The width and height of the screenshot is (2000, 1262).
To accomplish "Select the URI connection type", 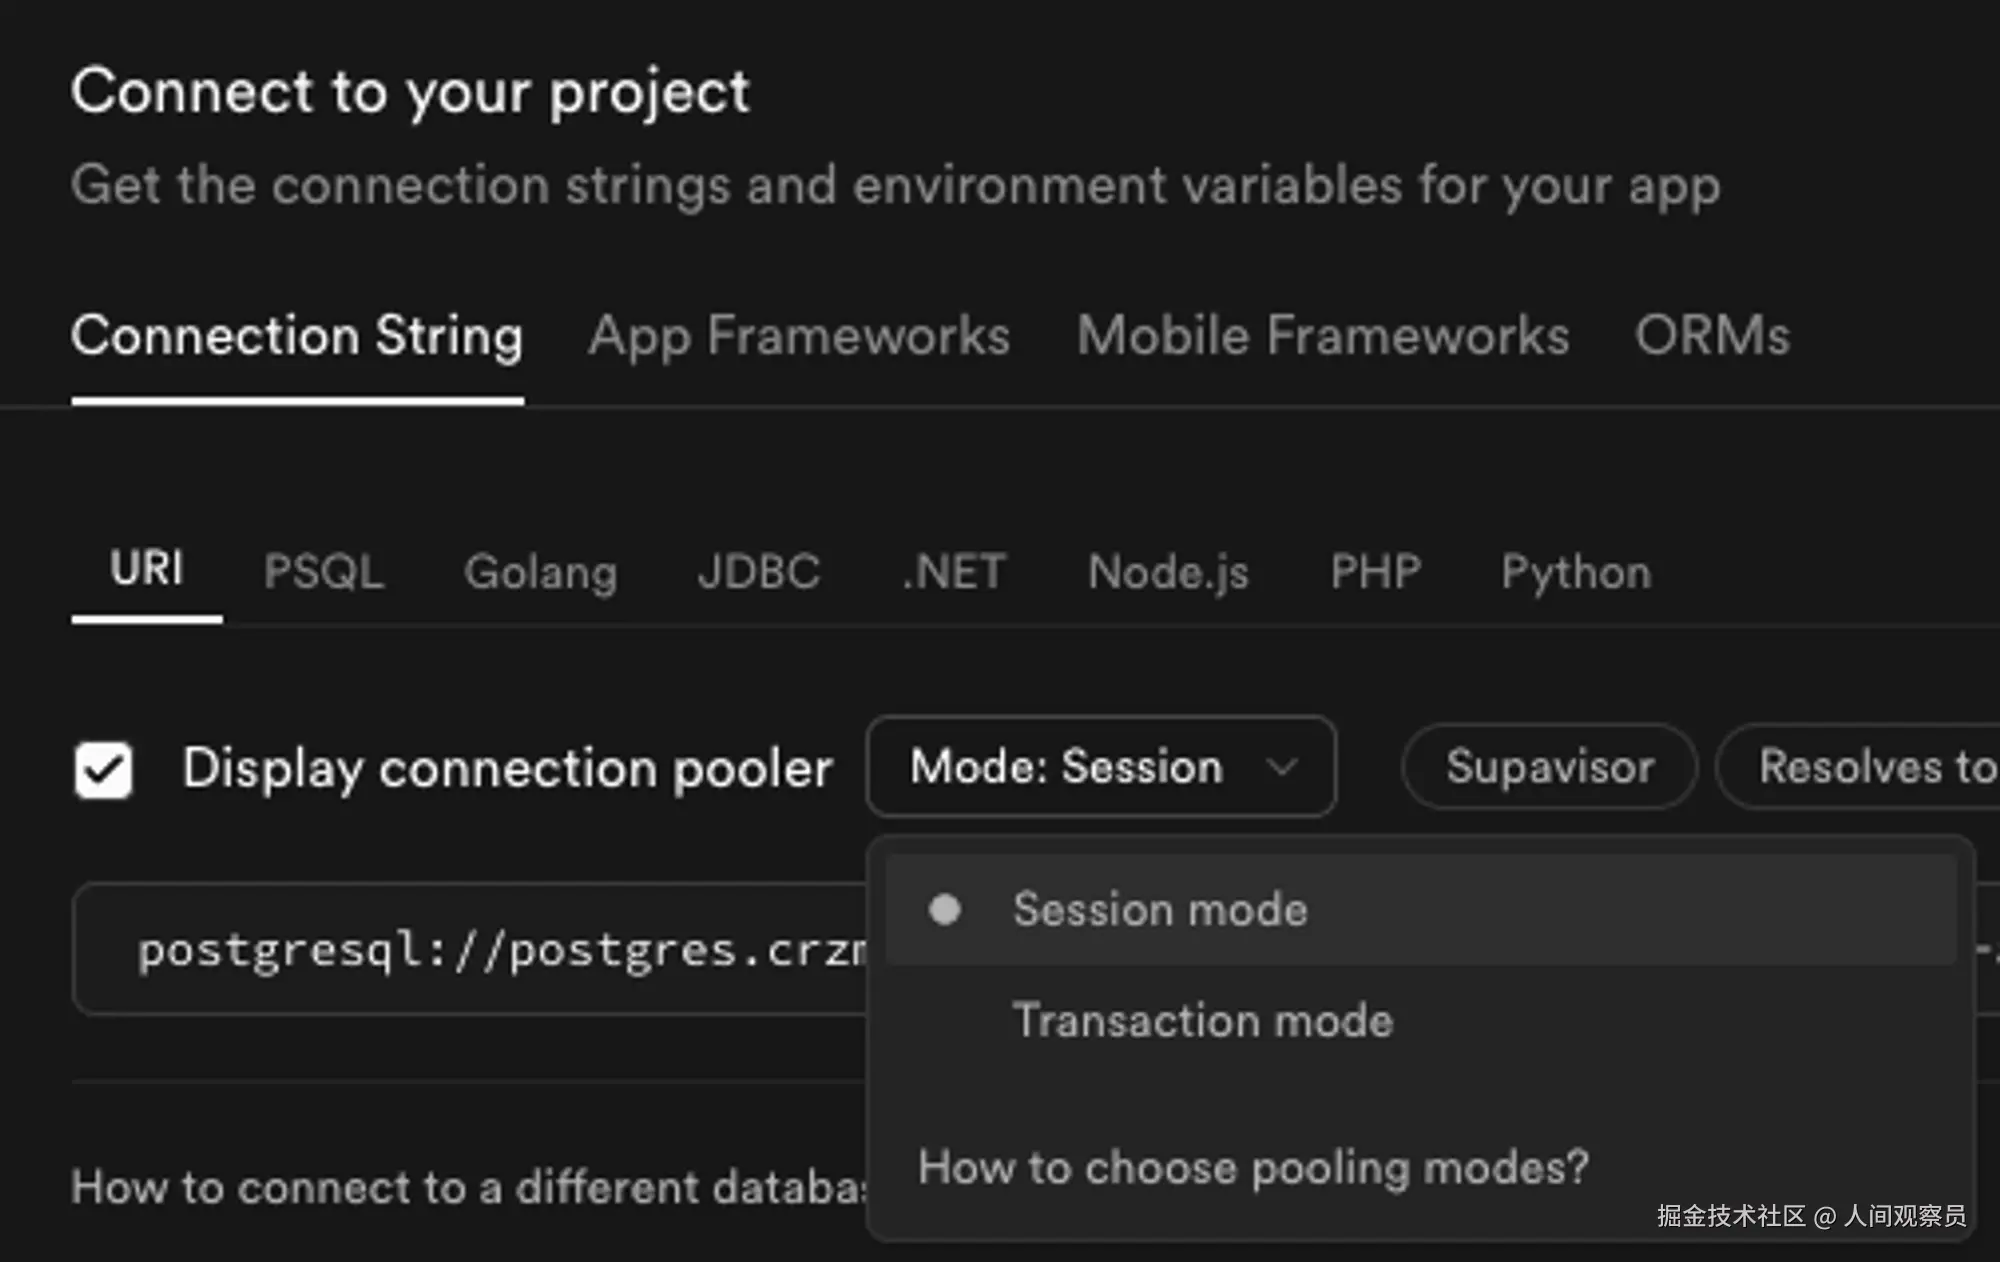I will (147, 570).
